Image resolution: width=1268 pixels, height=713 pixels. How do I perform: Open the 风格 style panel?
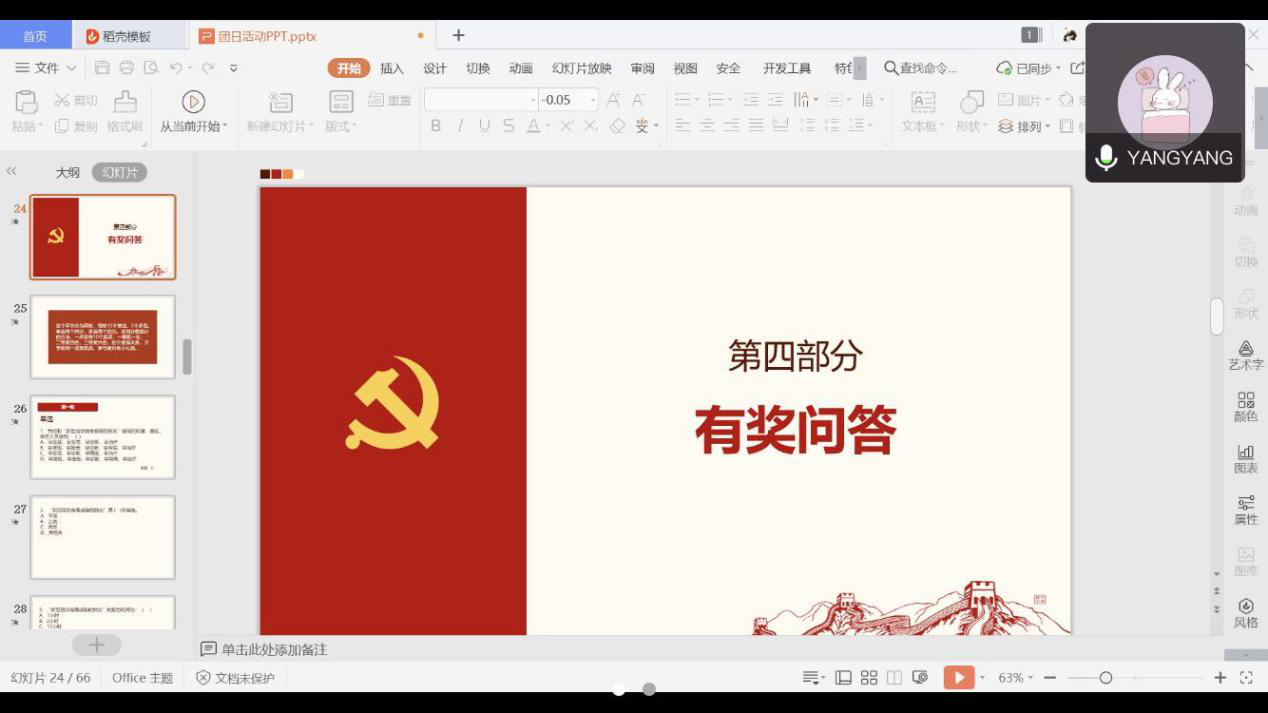tap(1246, 614)
